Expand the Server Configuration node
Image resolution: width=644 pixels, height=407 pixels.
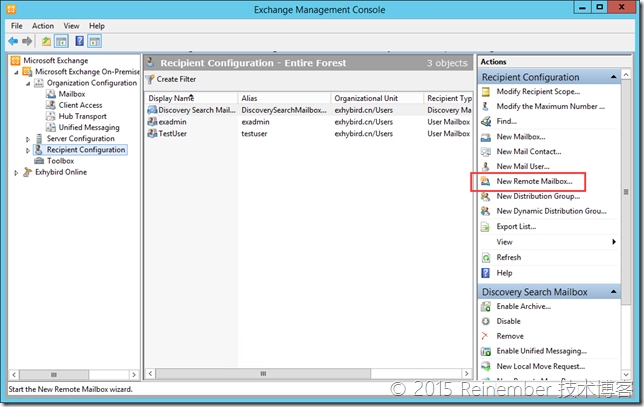tap(28, 139)
